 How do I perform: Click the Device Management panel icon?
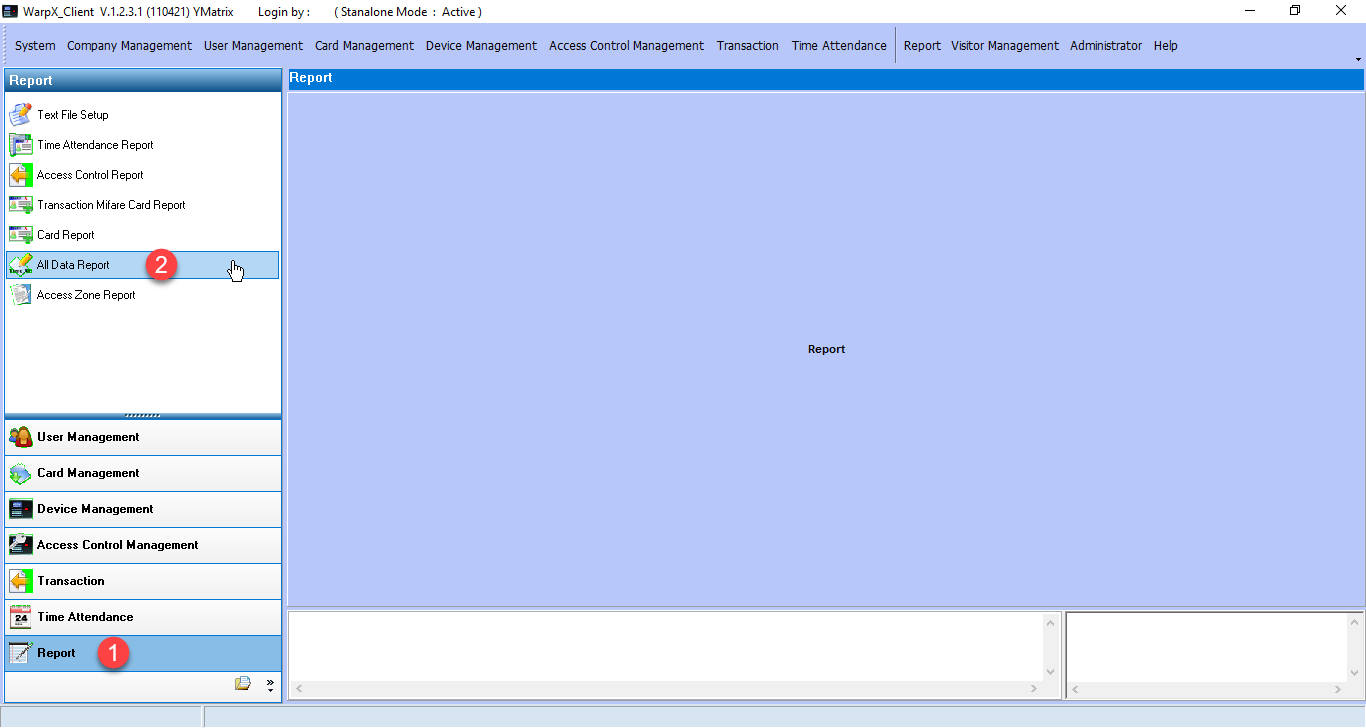pos(20,509)
